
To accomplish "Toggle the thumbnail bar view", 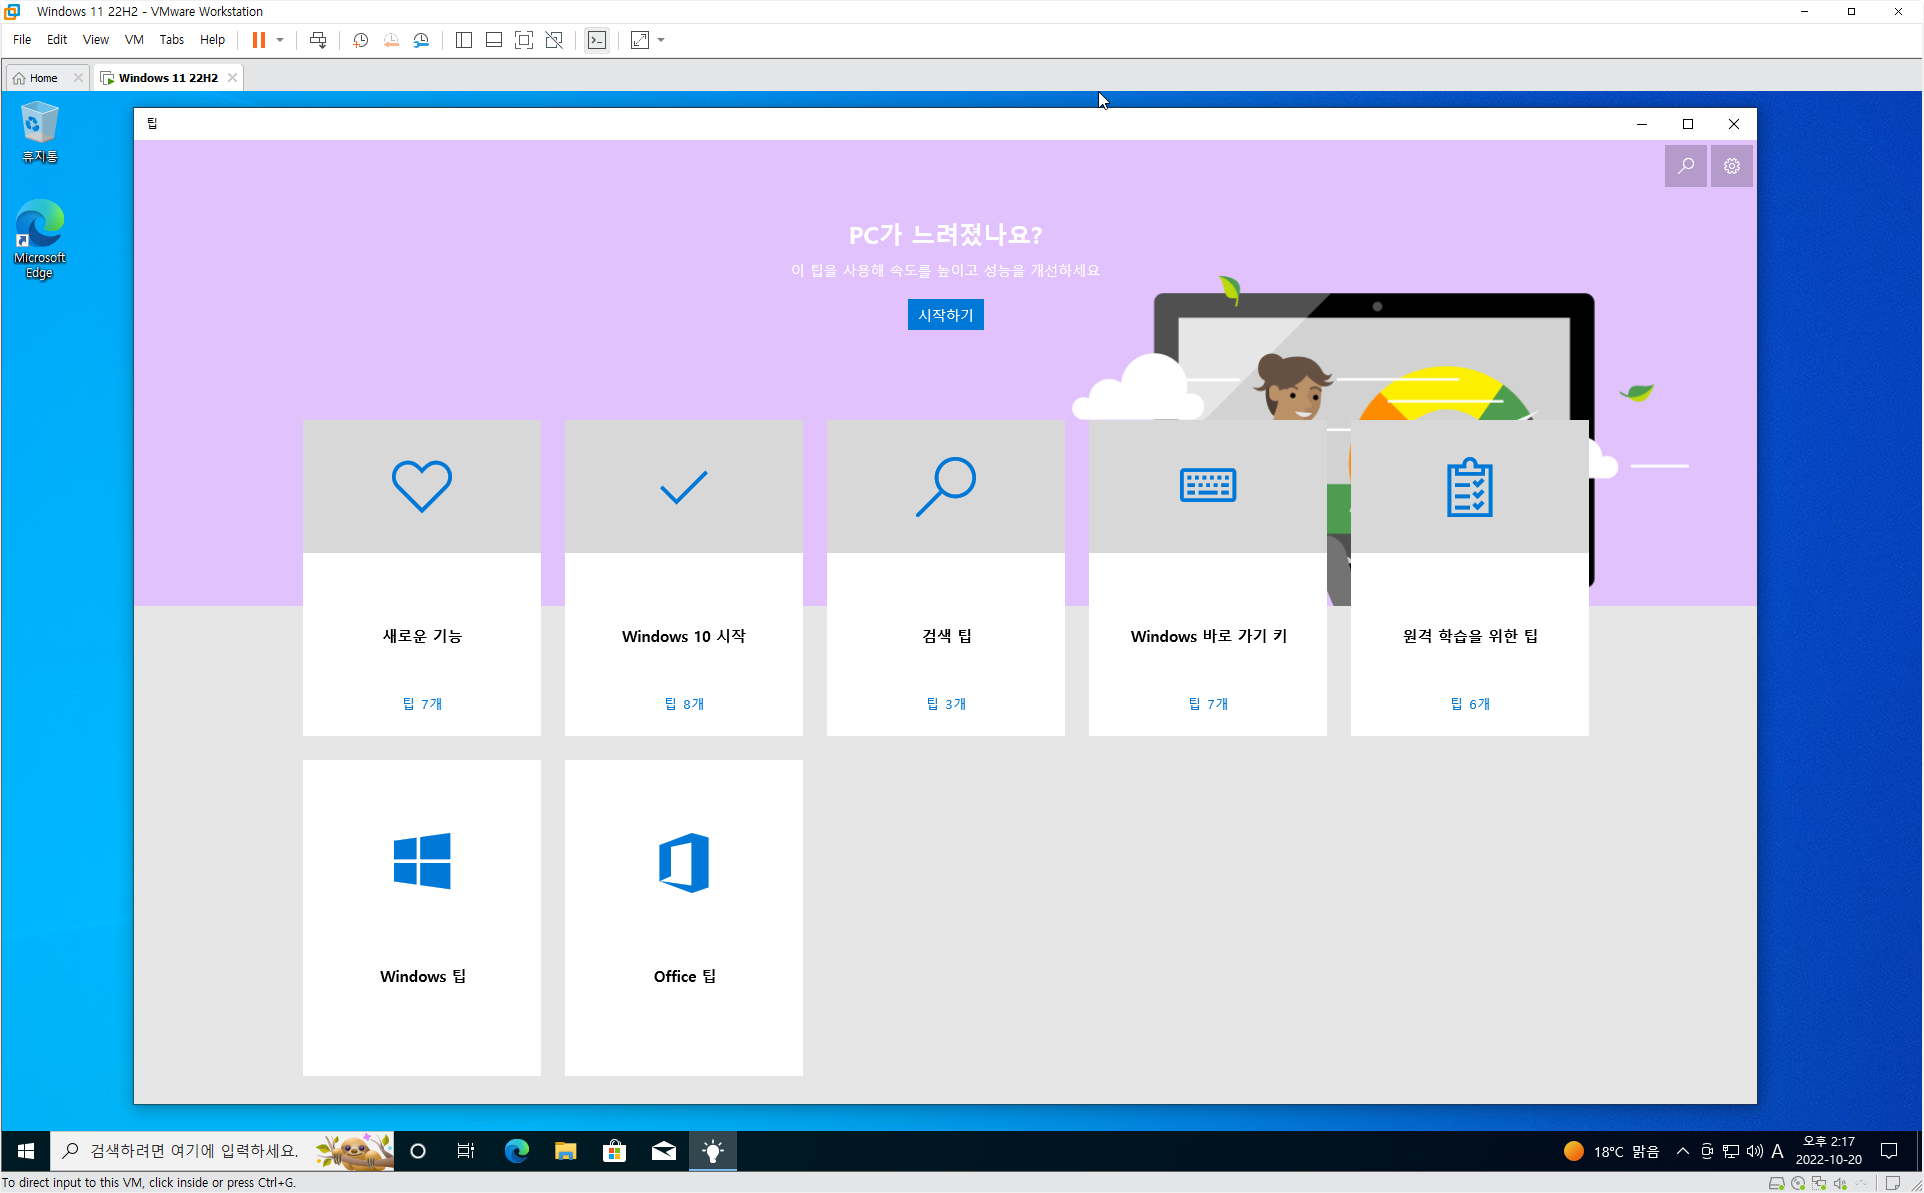I will point(494,40).
